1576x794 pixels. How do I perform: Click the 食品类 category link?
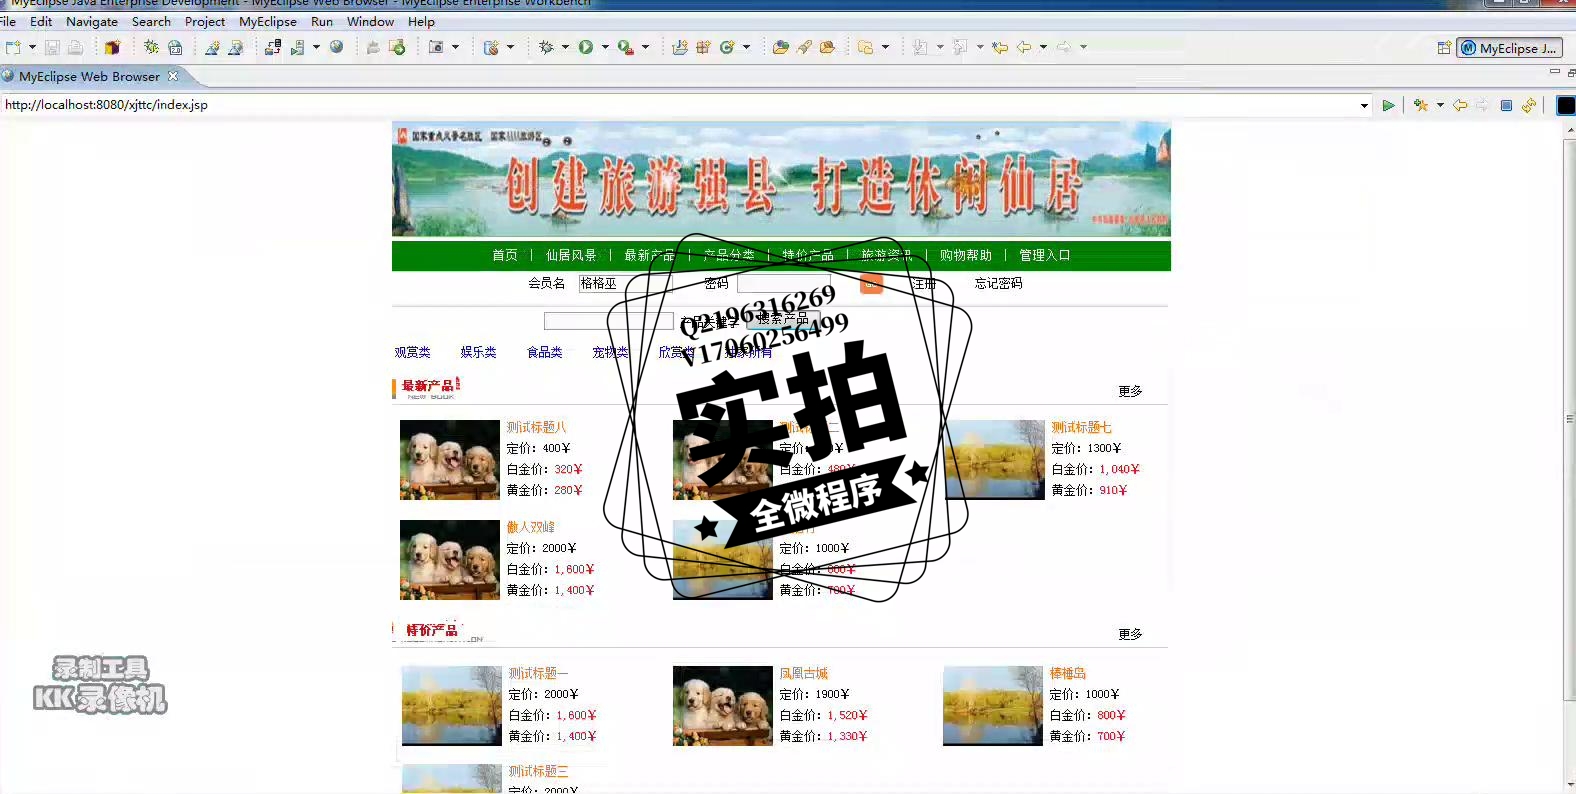point(545,352)
